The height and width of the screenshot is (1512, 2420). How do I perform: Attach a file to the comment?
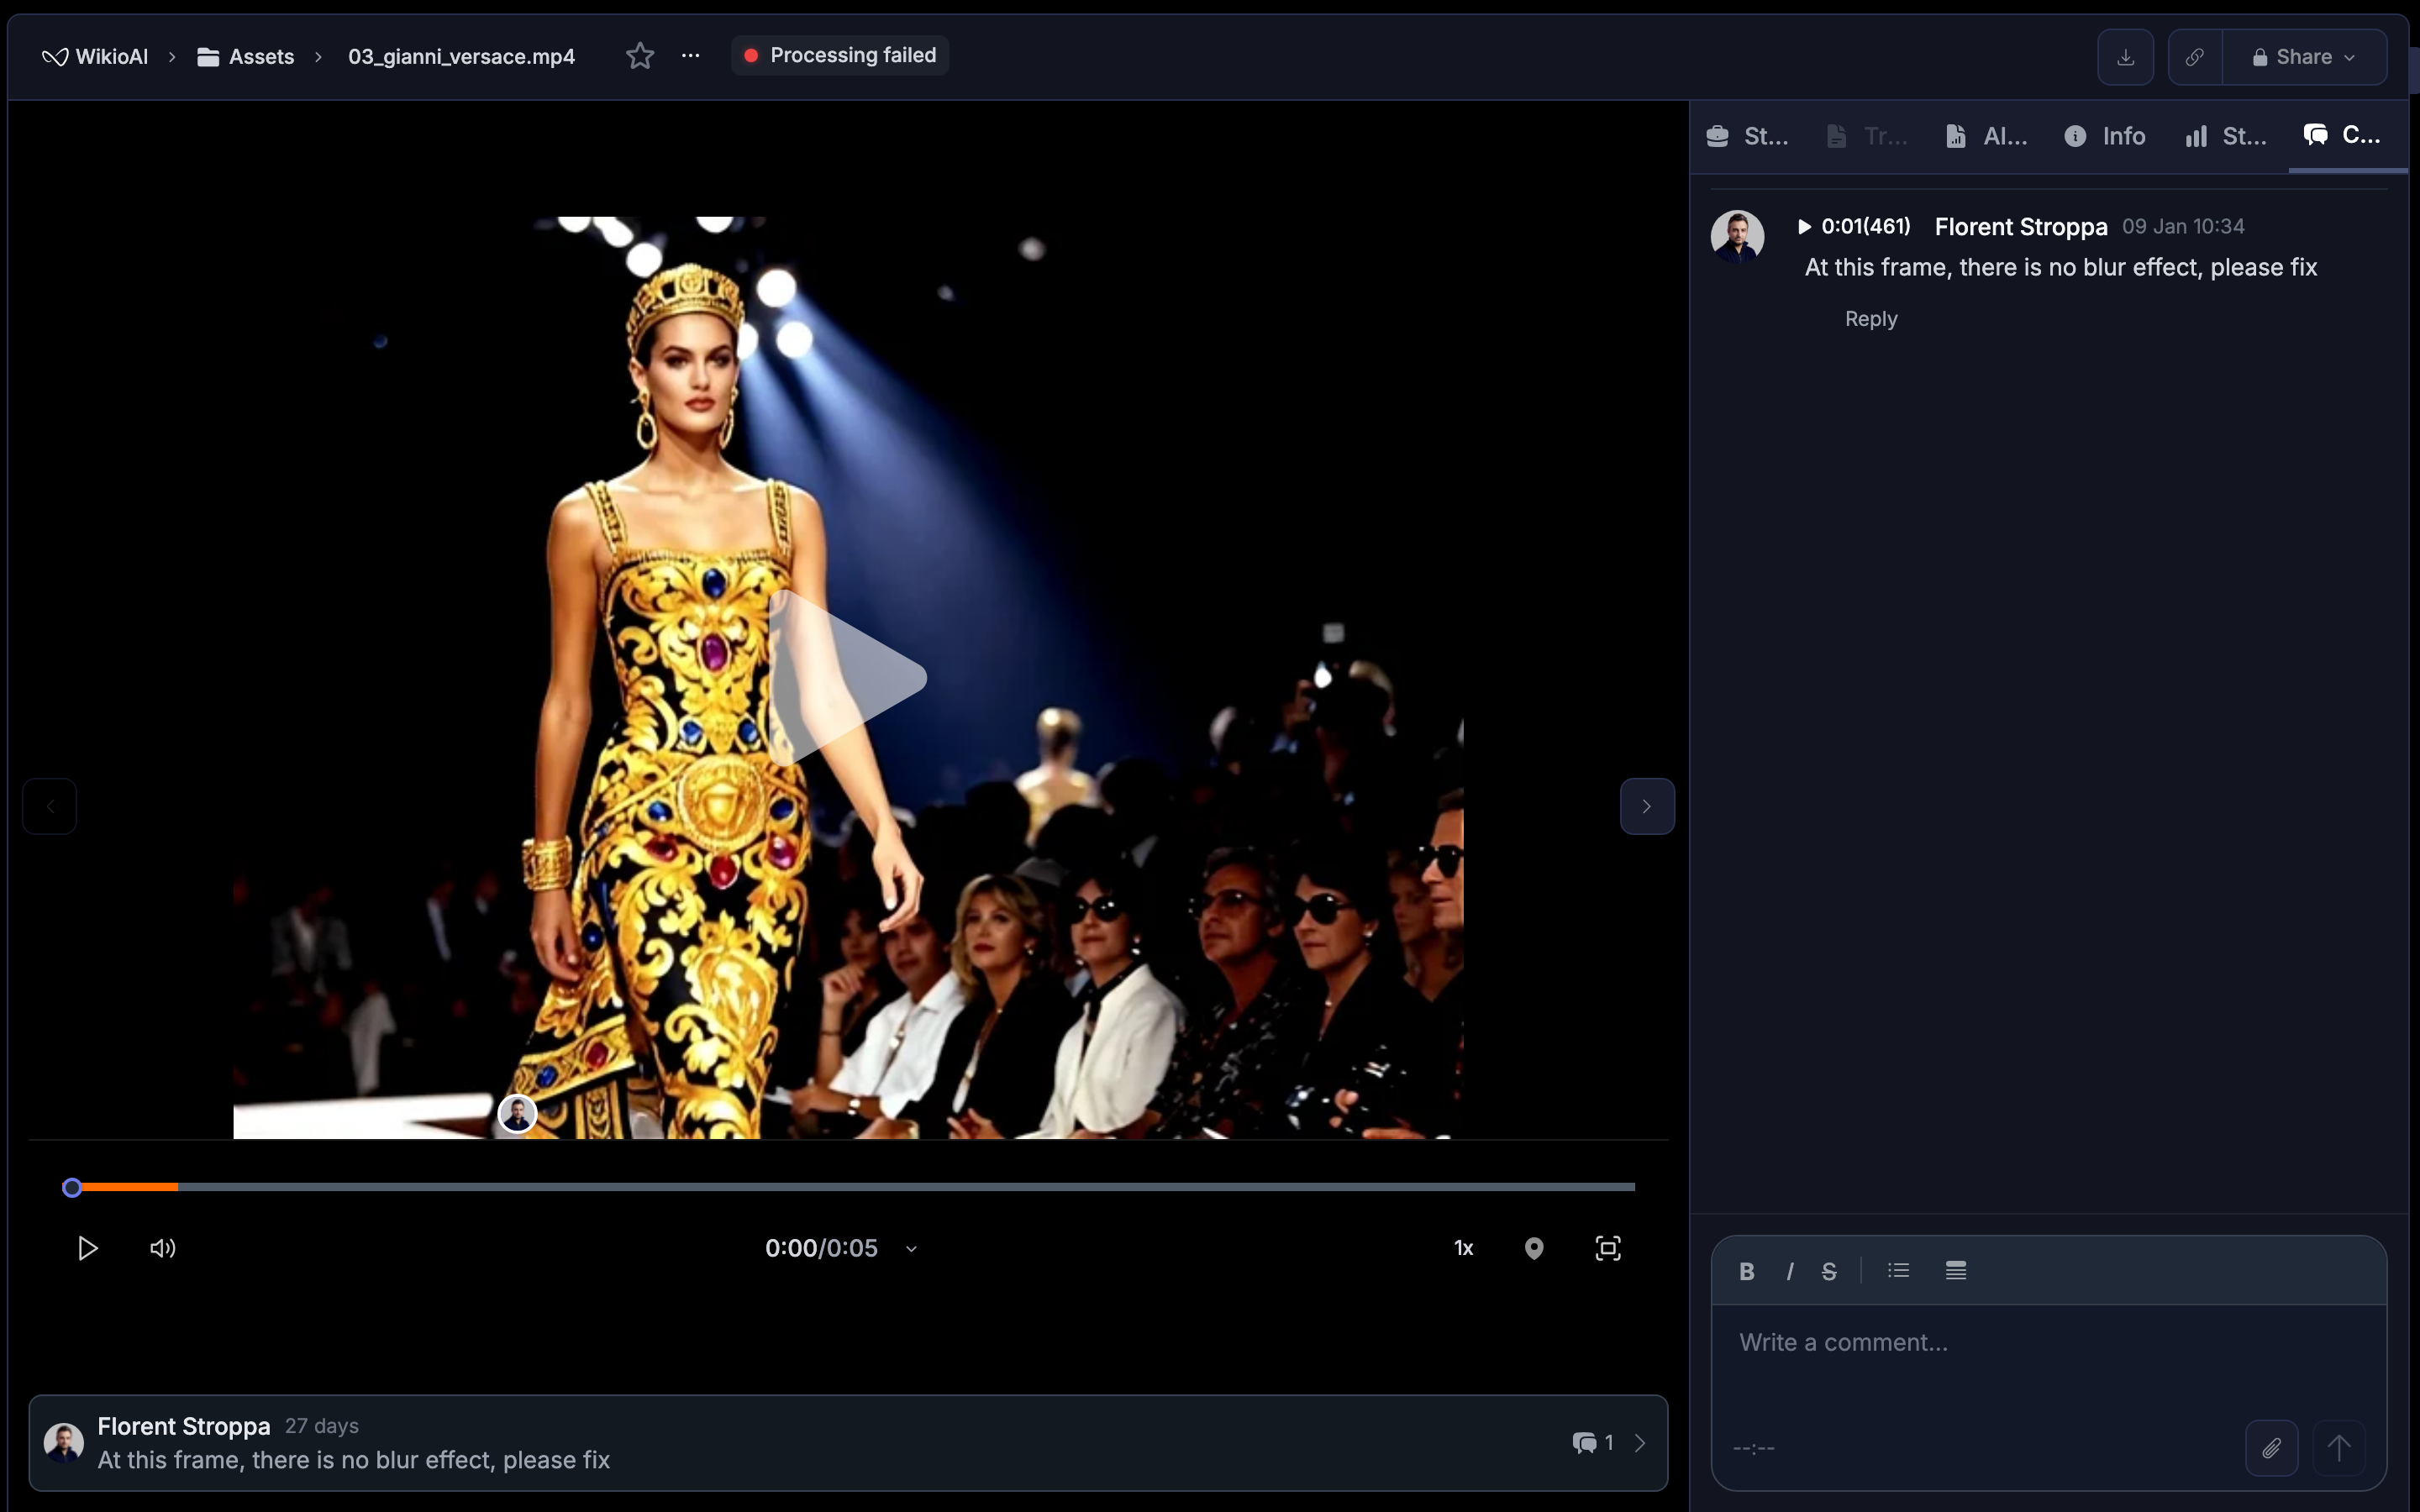[x=2271, y=1447]
